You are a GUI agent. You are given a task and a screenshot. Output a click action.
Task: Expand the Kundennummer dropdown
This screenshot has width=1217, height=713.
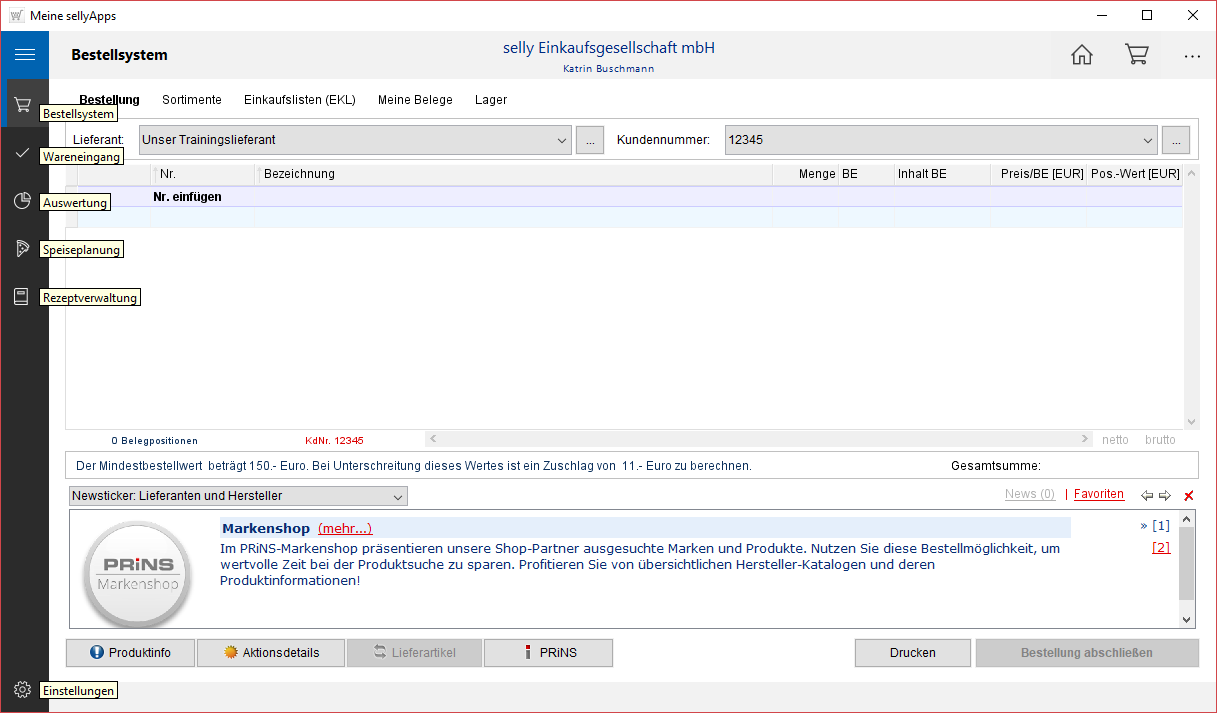pyautogui.click(x=1146, y=140)
